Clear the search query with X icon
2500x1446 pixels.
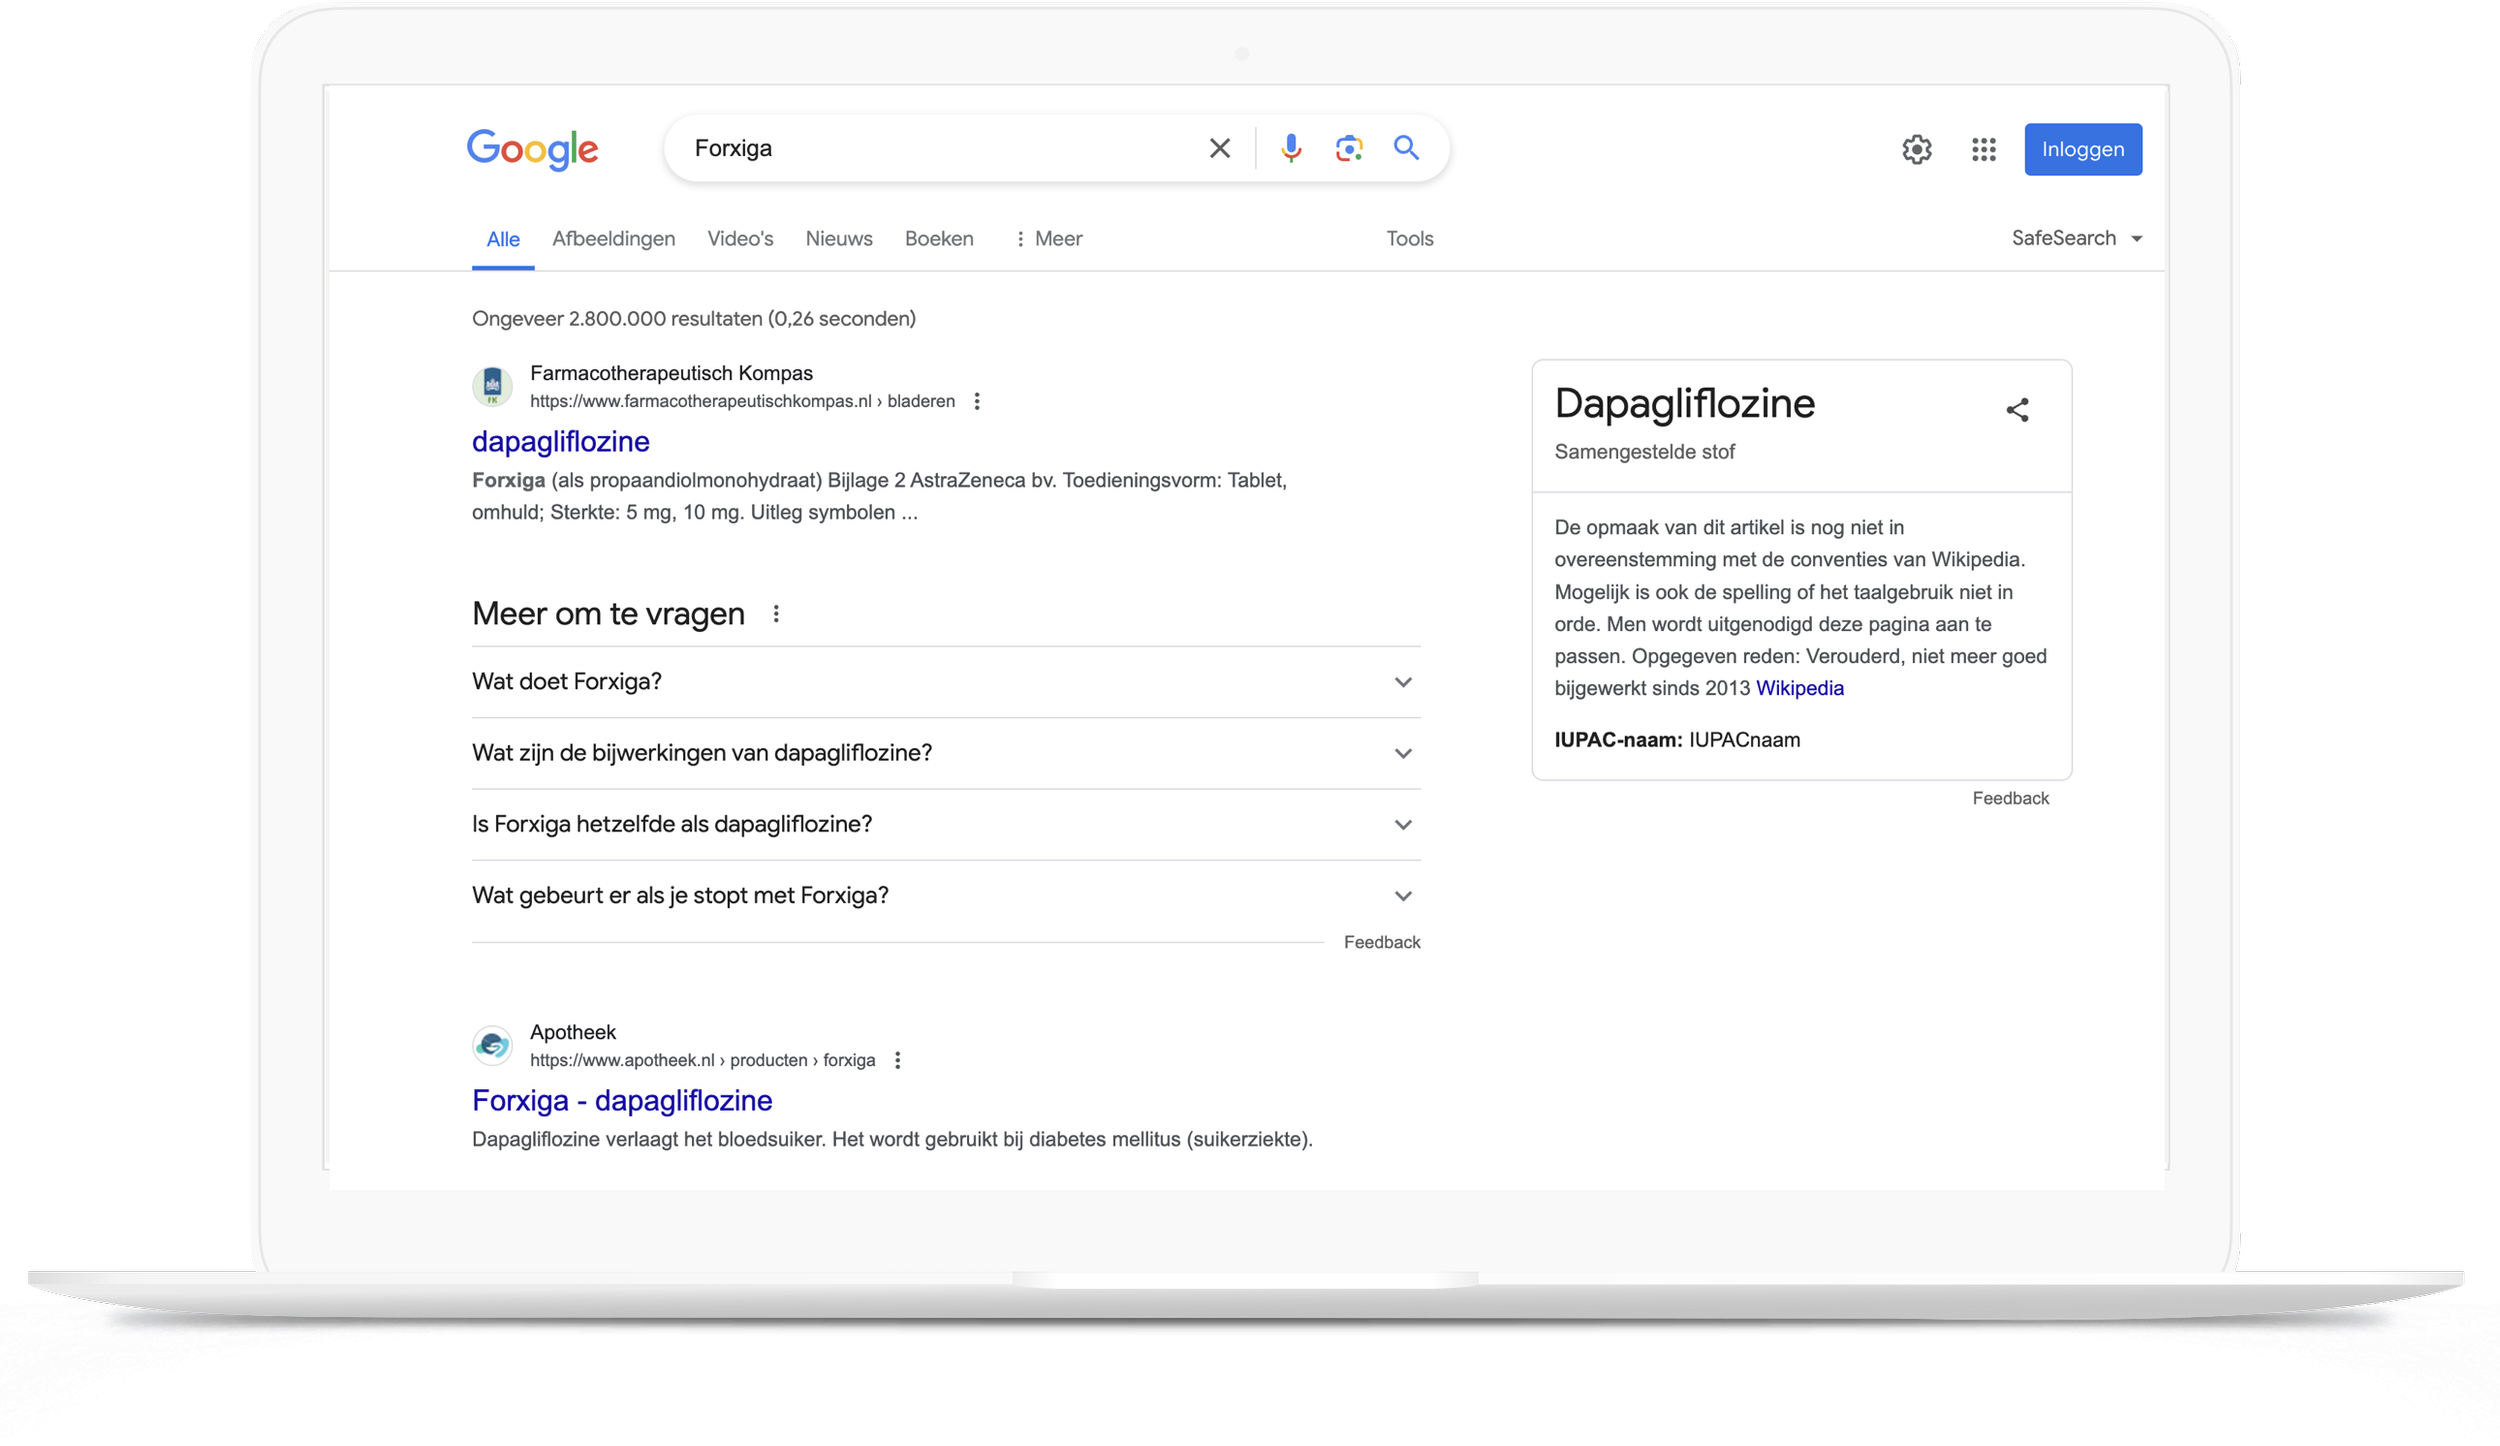(x=1219, y=149)
